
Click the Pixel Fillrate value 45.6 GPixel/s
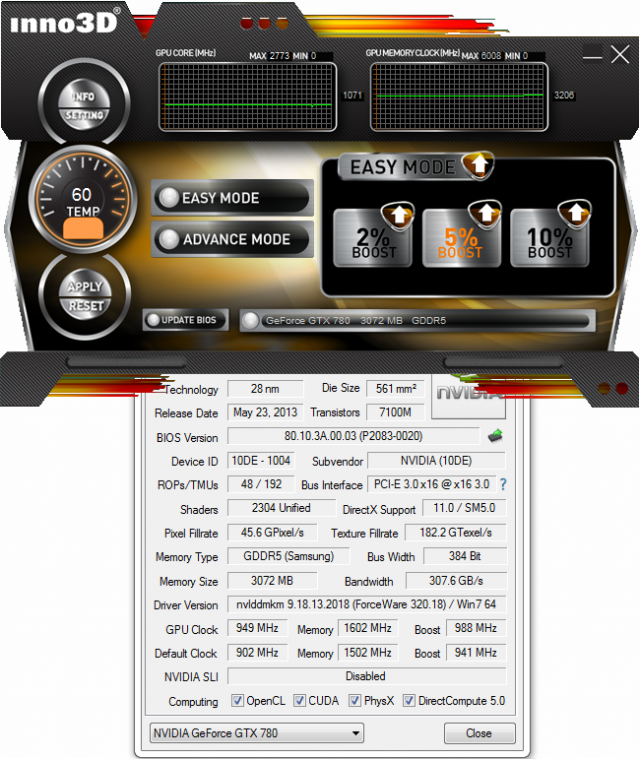272,532
